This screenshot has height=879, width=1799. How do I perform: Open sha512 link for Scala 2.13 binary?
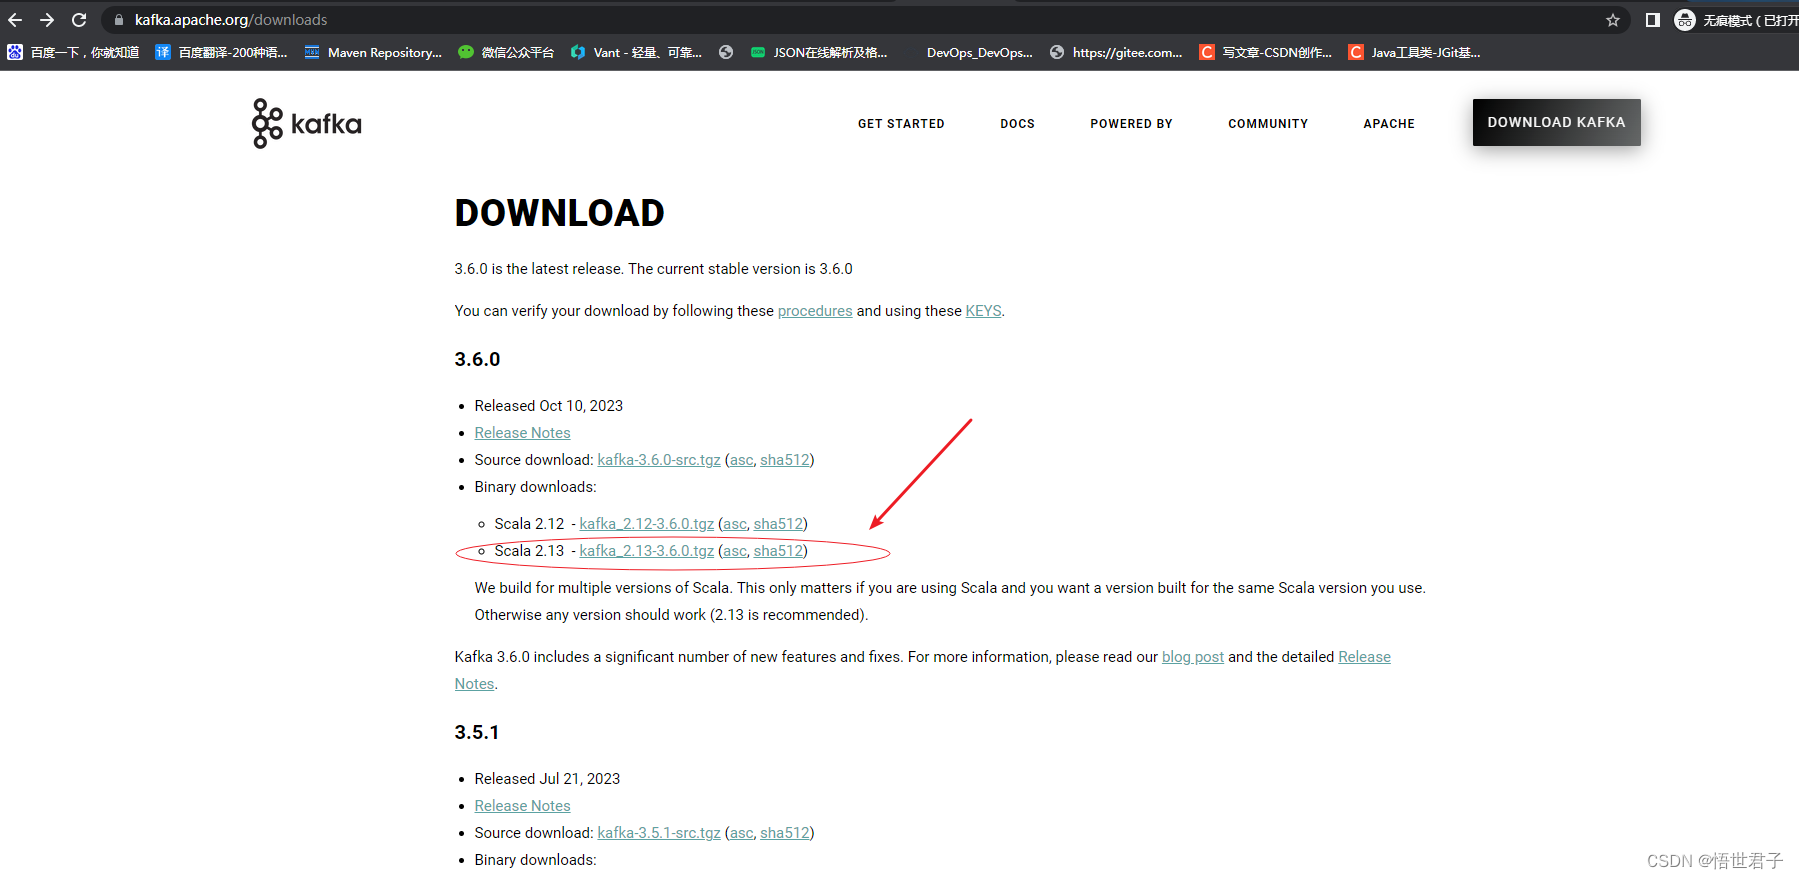[778, 551]
